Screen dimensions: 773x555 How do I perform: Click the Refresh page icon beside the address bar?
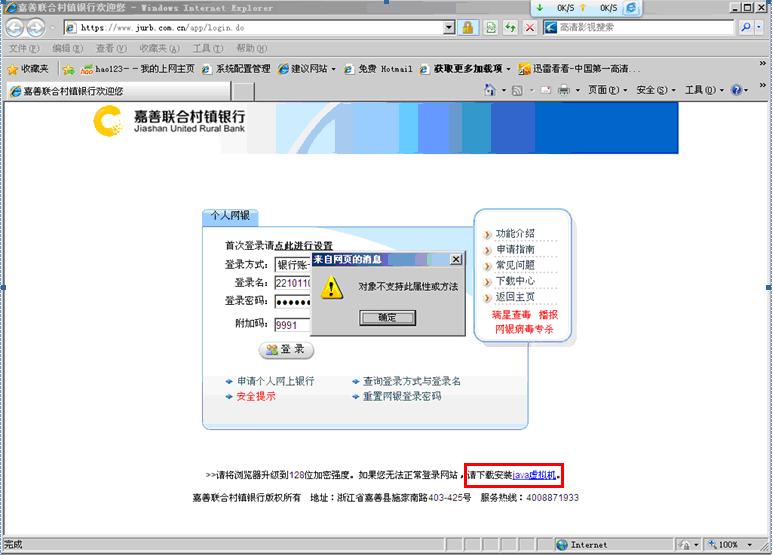(x=491, y=28)
